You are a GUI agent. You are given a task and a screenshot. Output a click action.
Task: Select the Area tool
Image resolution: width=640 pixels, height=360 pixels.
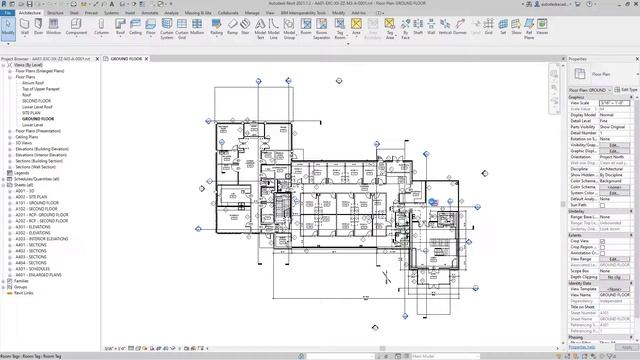pos(356,27)
